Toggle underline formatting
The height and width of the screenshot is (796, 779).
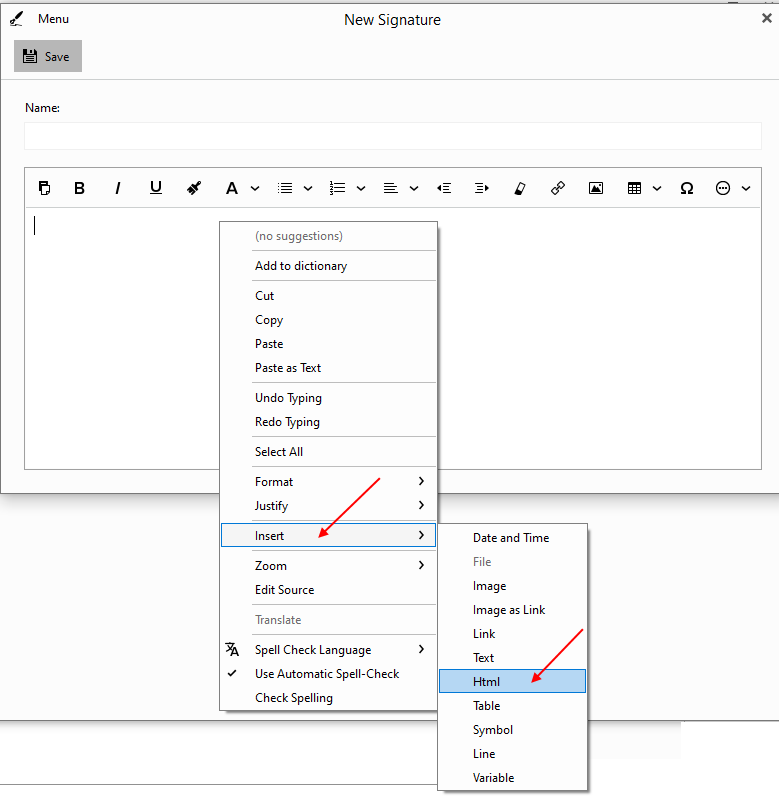coord(156,188)
